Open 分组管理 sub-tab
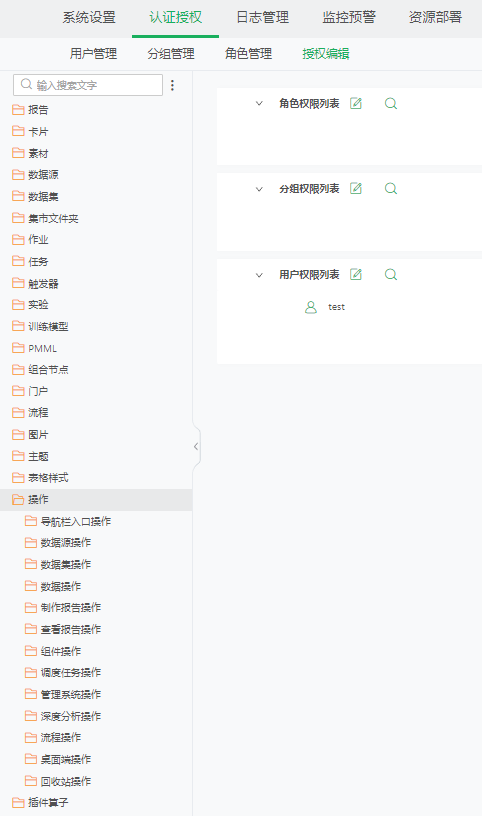Image resolution: width=482 pixels, height=816 pixels. (171, 54)
